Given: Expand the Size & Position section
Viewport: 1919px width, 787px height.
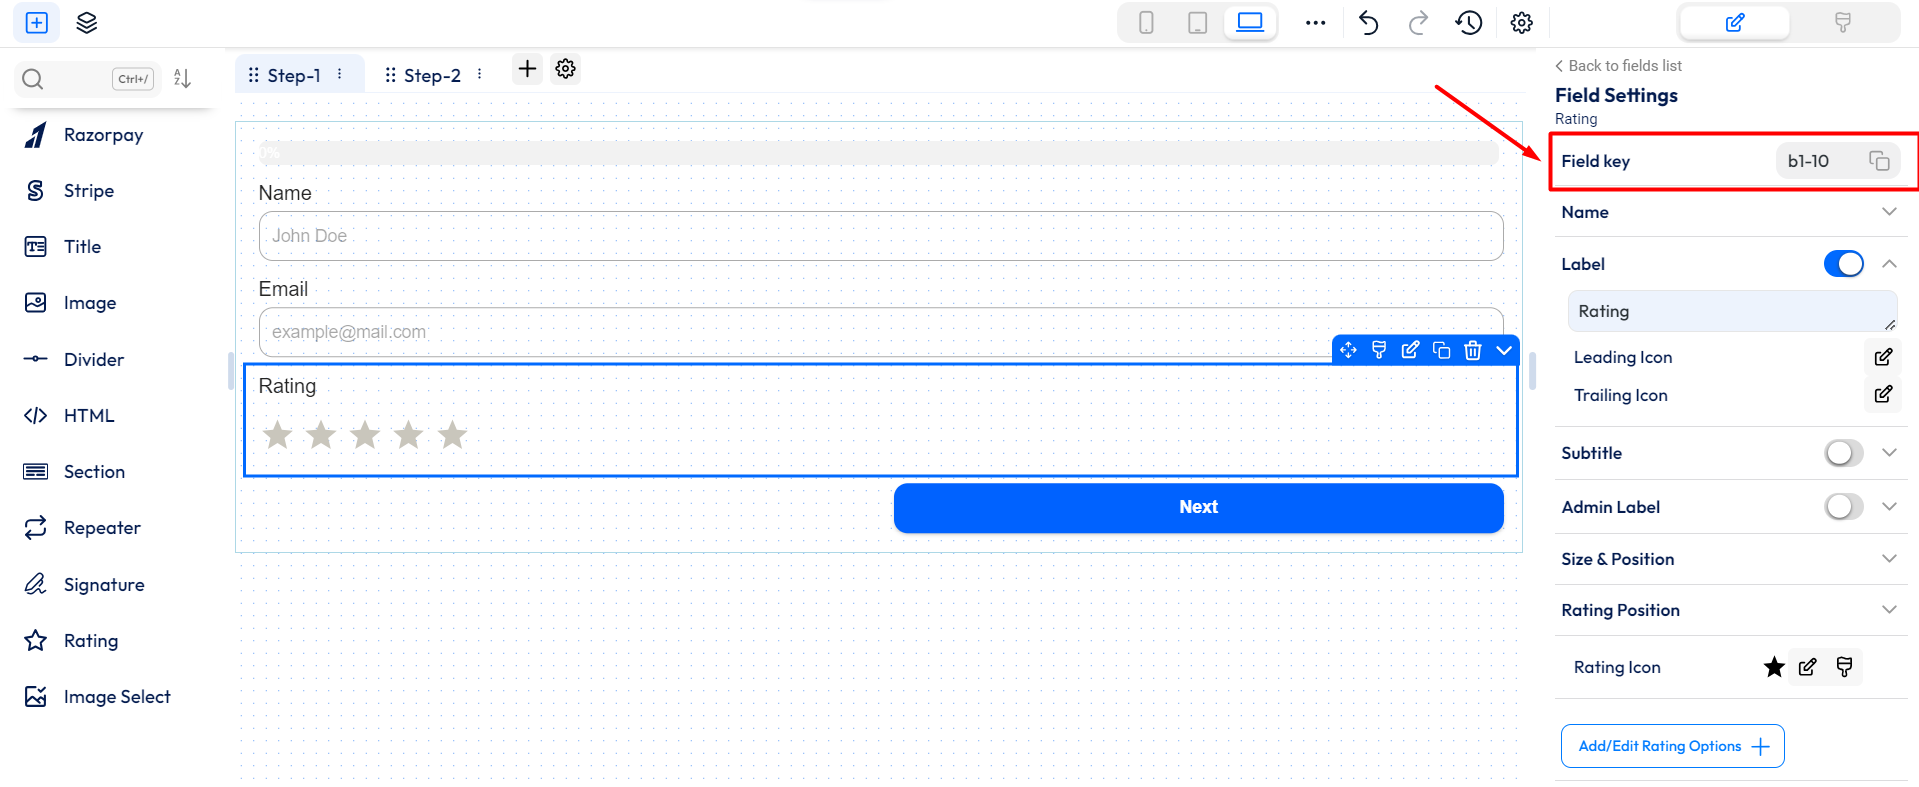Looking at the screenshot, I should point(1888,559).
